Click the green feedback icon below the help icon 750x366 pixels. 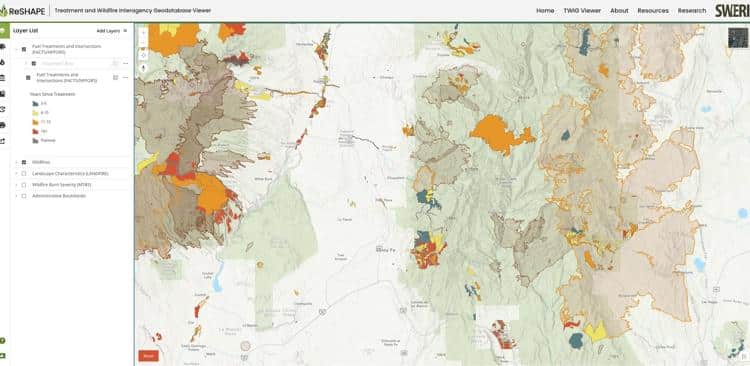coord(3,355)
